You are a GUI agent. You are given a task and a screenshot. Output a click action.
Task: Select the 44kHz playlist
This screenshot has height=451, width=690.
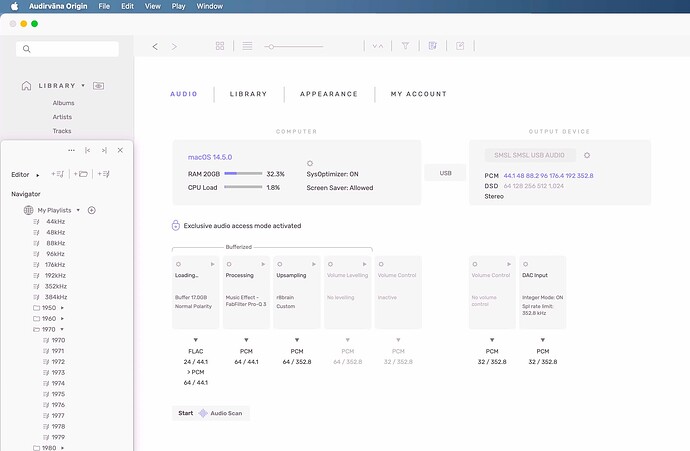[56, 221]
